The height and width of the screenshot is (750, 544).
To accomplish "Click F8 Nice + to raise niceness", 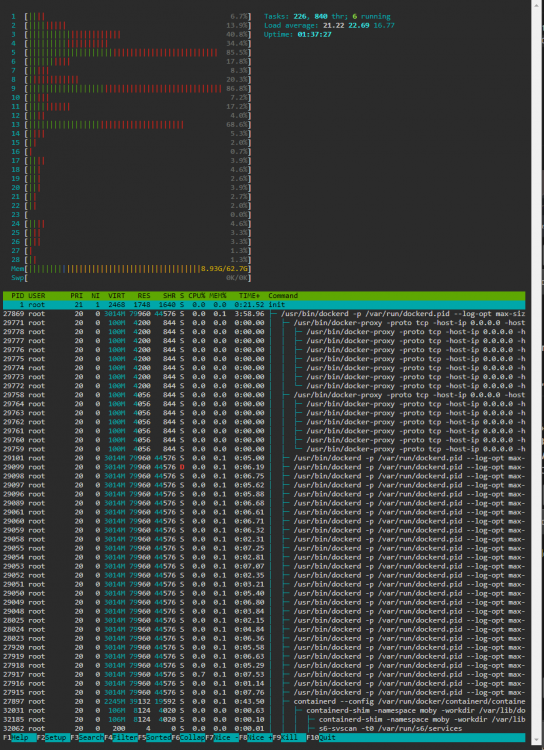I will [255, 738].
